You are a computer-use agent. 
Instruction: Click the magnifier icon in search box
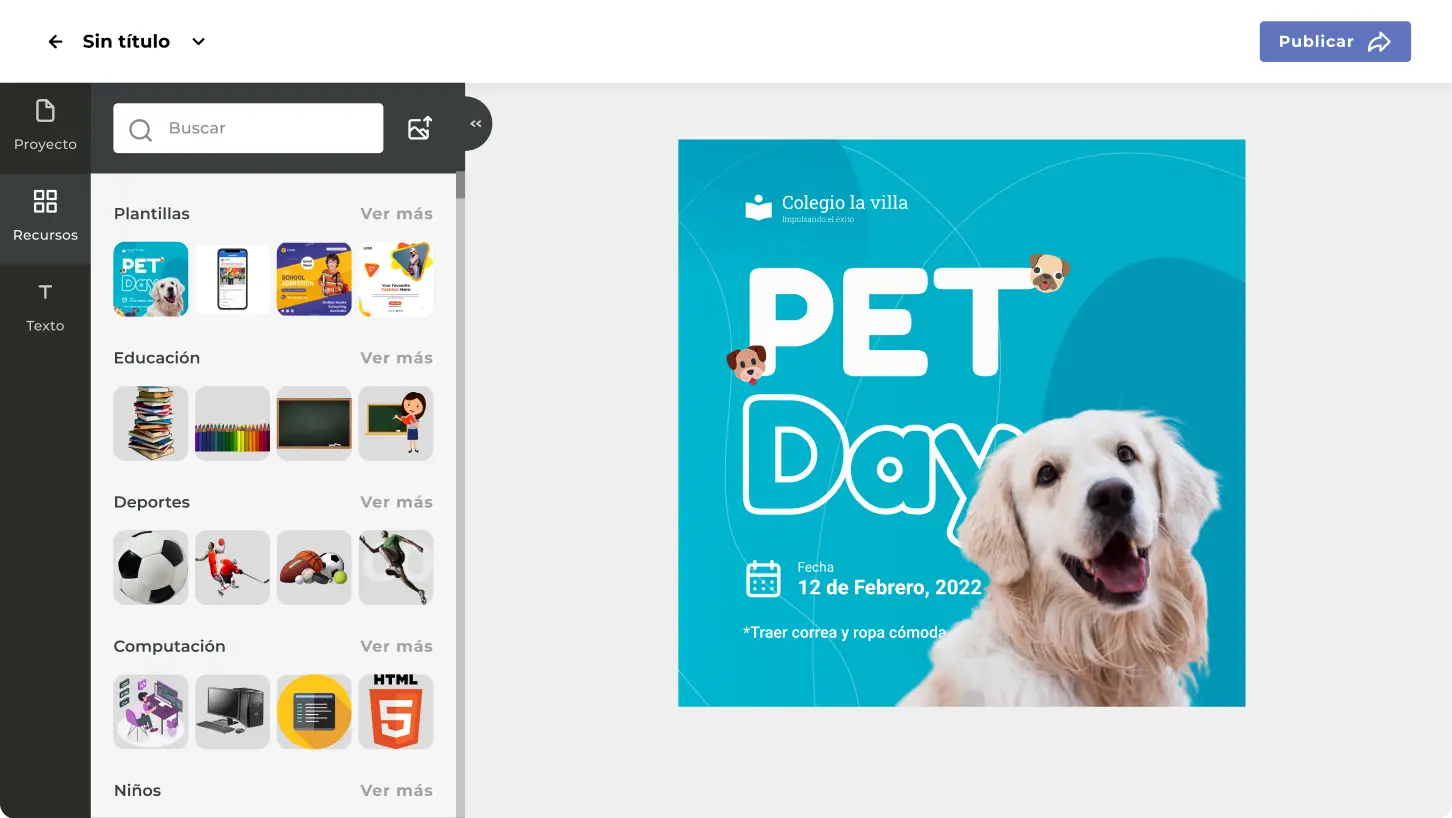(140, 129)
